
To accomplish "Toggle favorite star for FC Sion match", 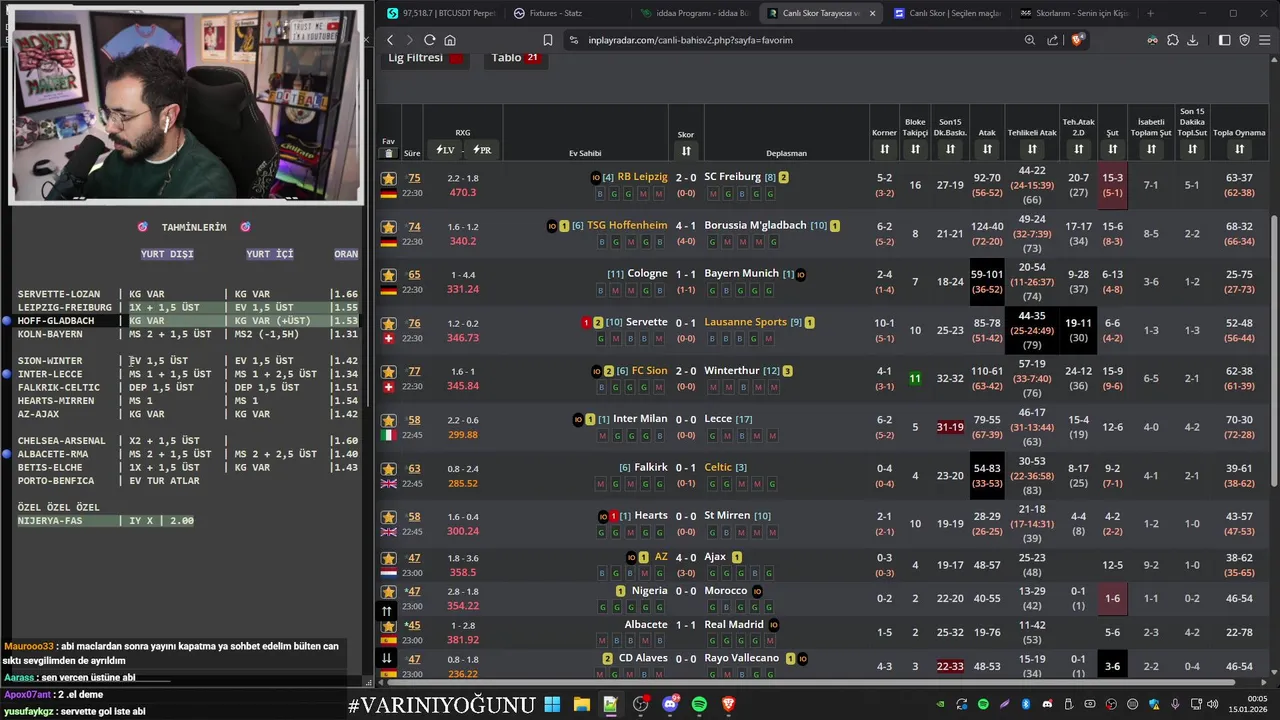I will tap(389, 372).
